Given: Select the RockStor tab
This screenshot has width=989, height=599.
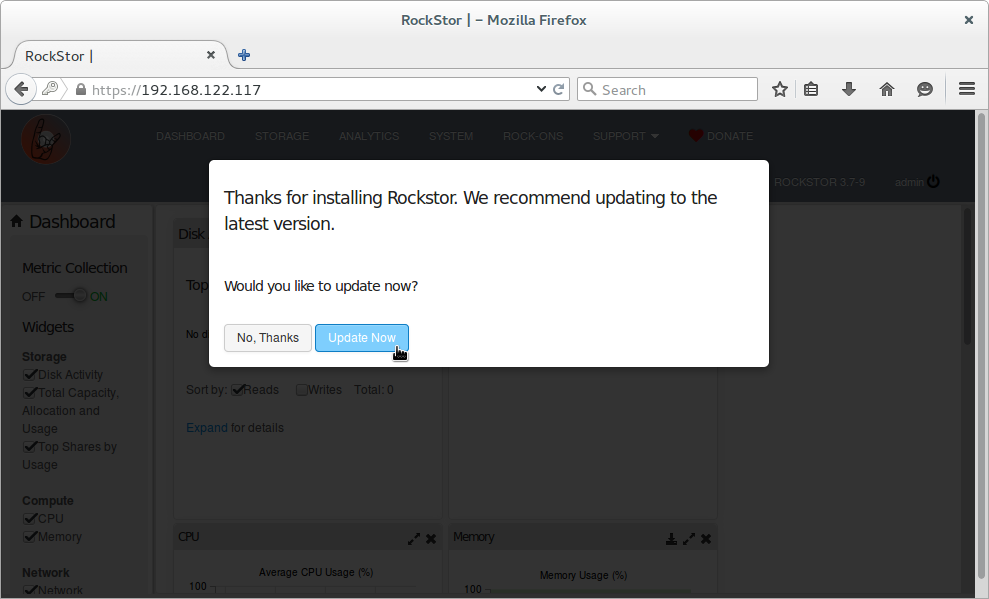Looking at the screenshot, I should 120,55.
